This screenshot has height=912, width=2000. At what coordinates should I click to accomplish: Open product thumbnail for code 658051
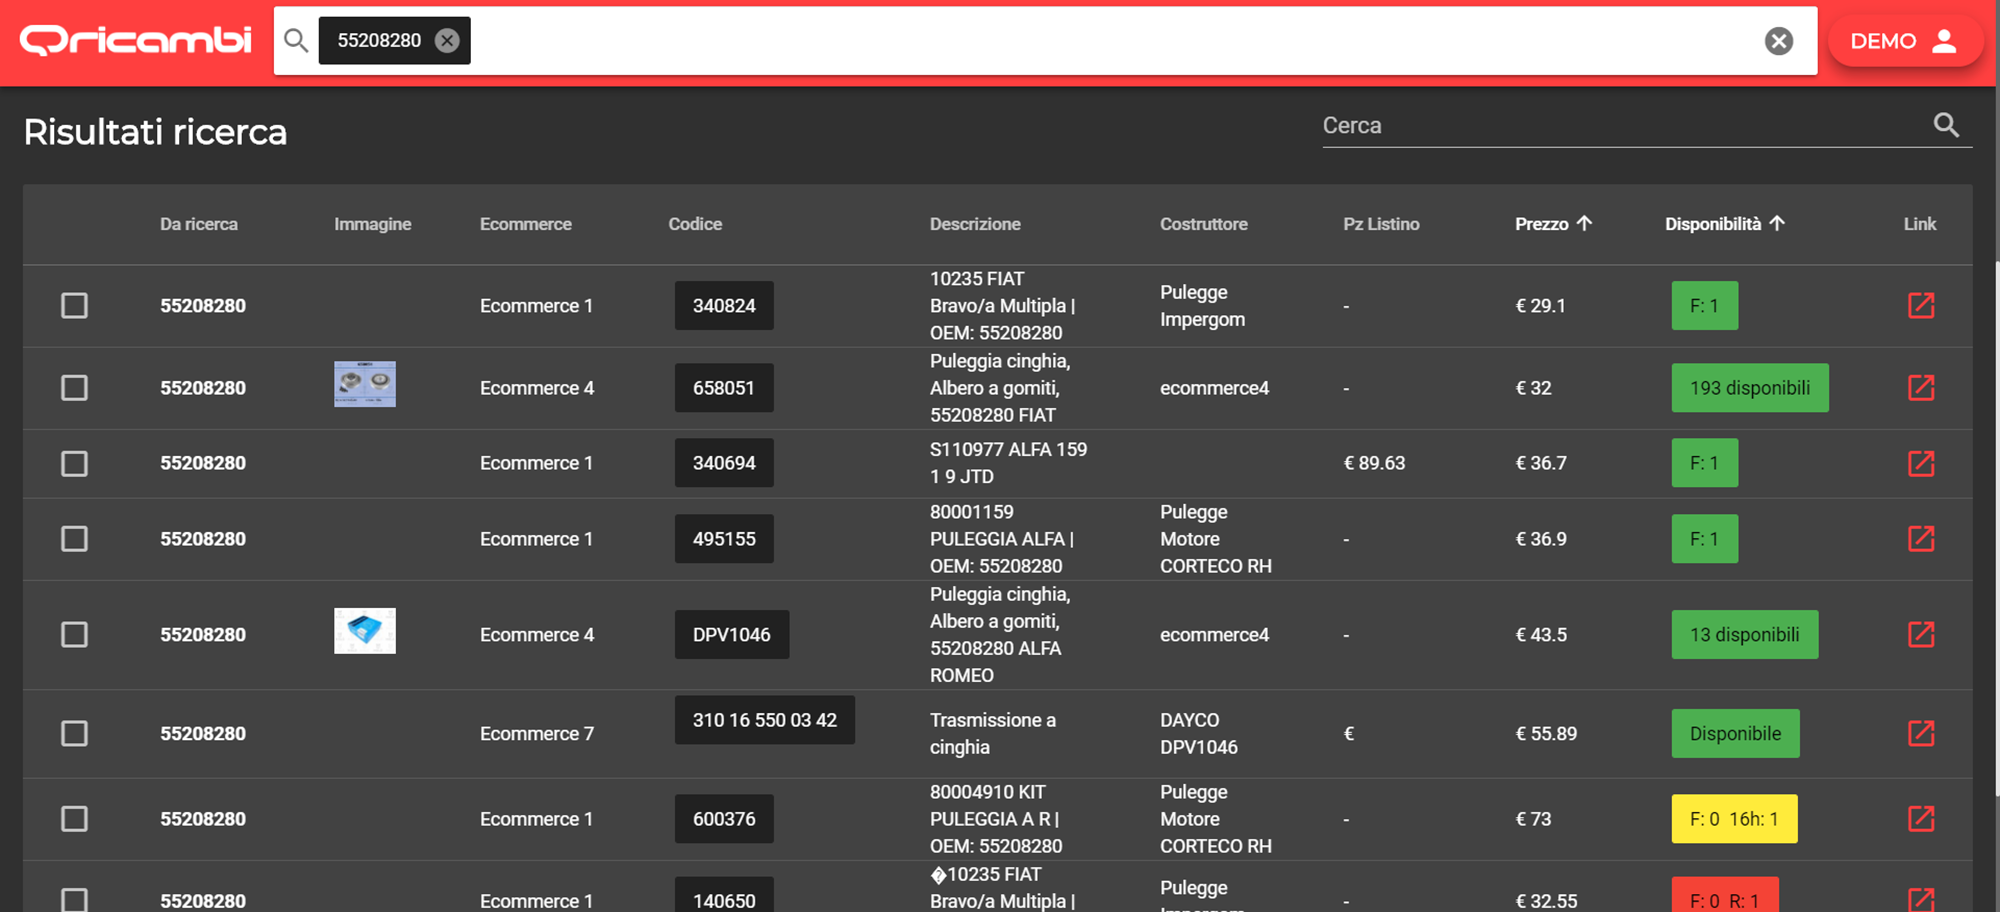(365, 384)
